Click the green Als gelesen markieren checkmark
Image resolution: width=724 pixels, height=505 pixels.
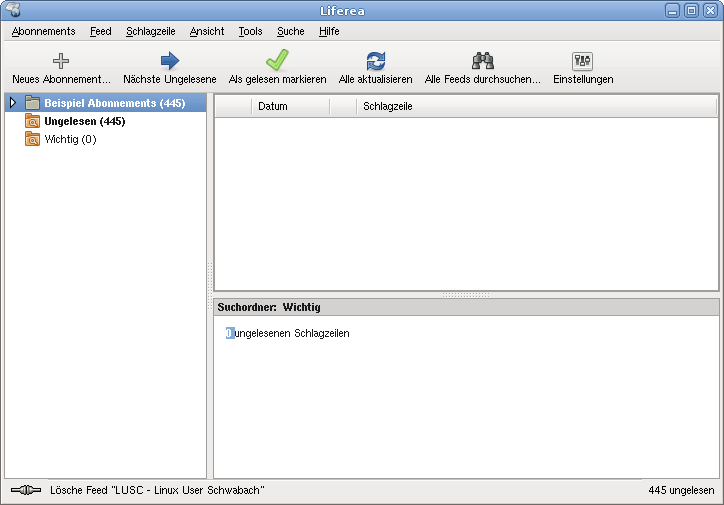click(x=277, y=61)
